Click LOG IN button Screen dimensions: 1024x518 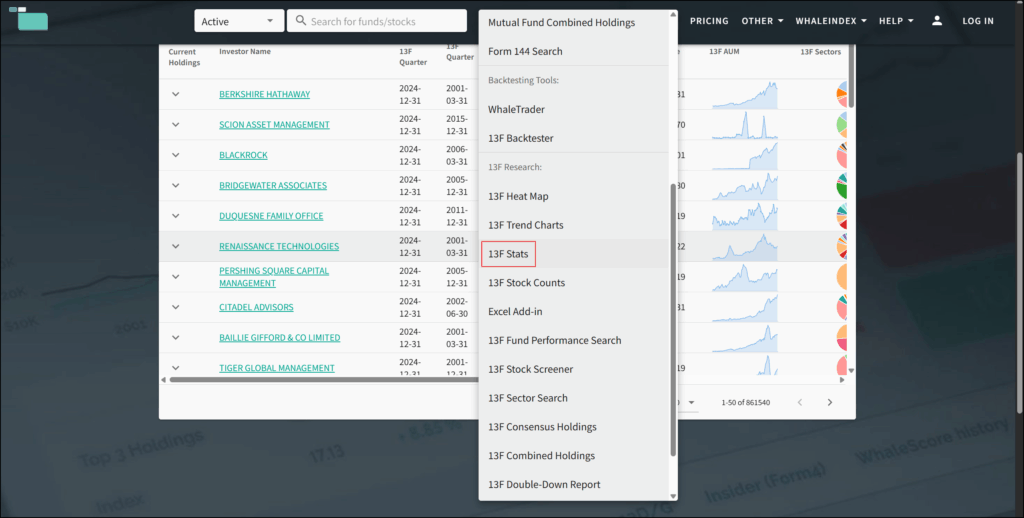tap(978, 21)
